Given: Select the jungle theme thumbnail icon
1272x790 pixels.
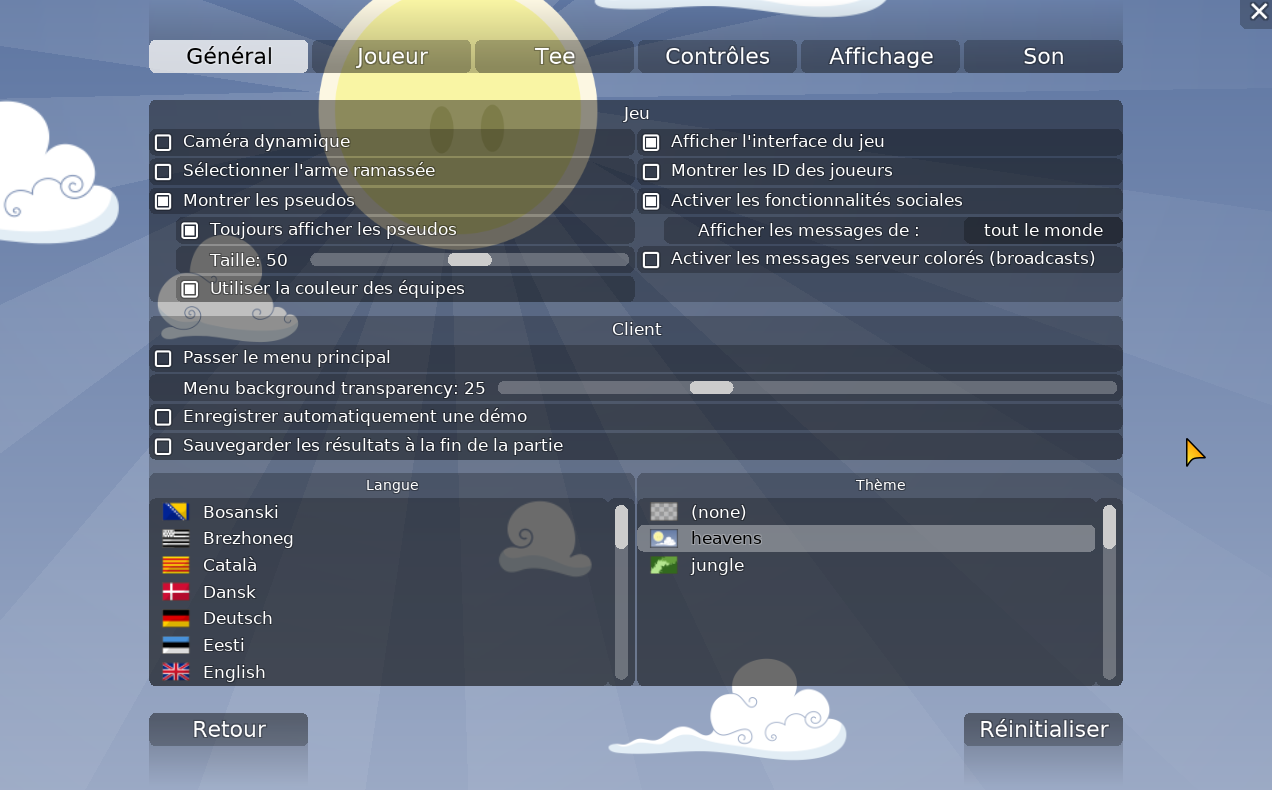Looking at the screenshot, I should click(664, 565).
